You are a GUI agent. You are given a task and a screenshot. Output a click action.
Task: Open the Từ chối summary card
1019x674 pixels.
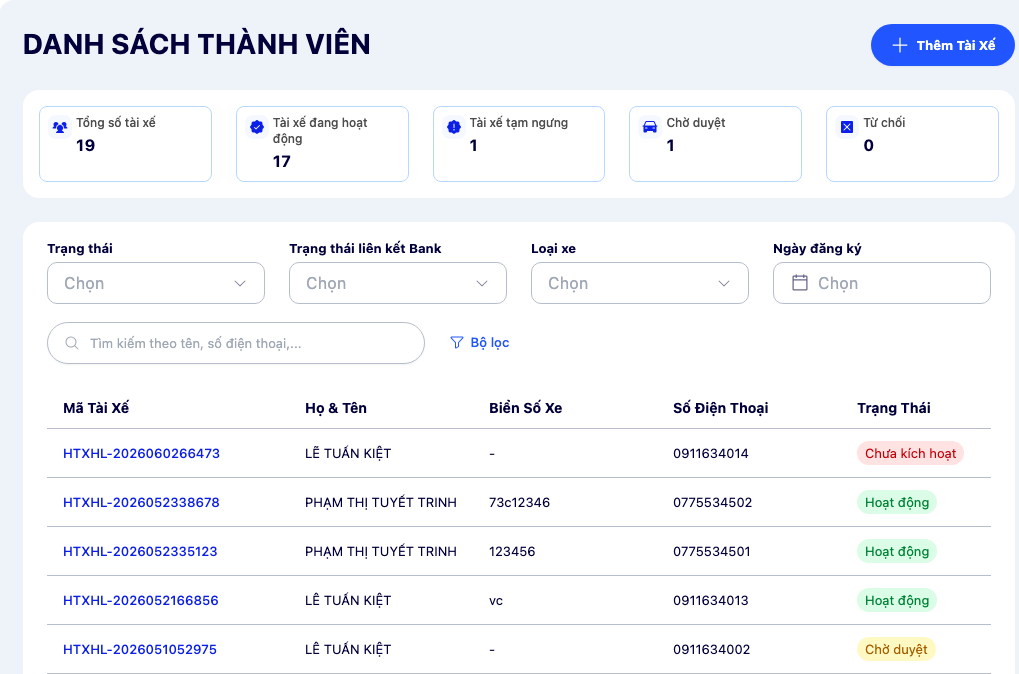[912, 144]
